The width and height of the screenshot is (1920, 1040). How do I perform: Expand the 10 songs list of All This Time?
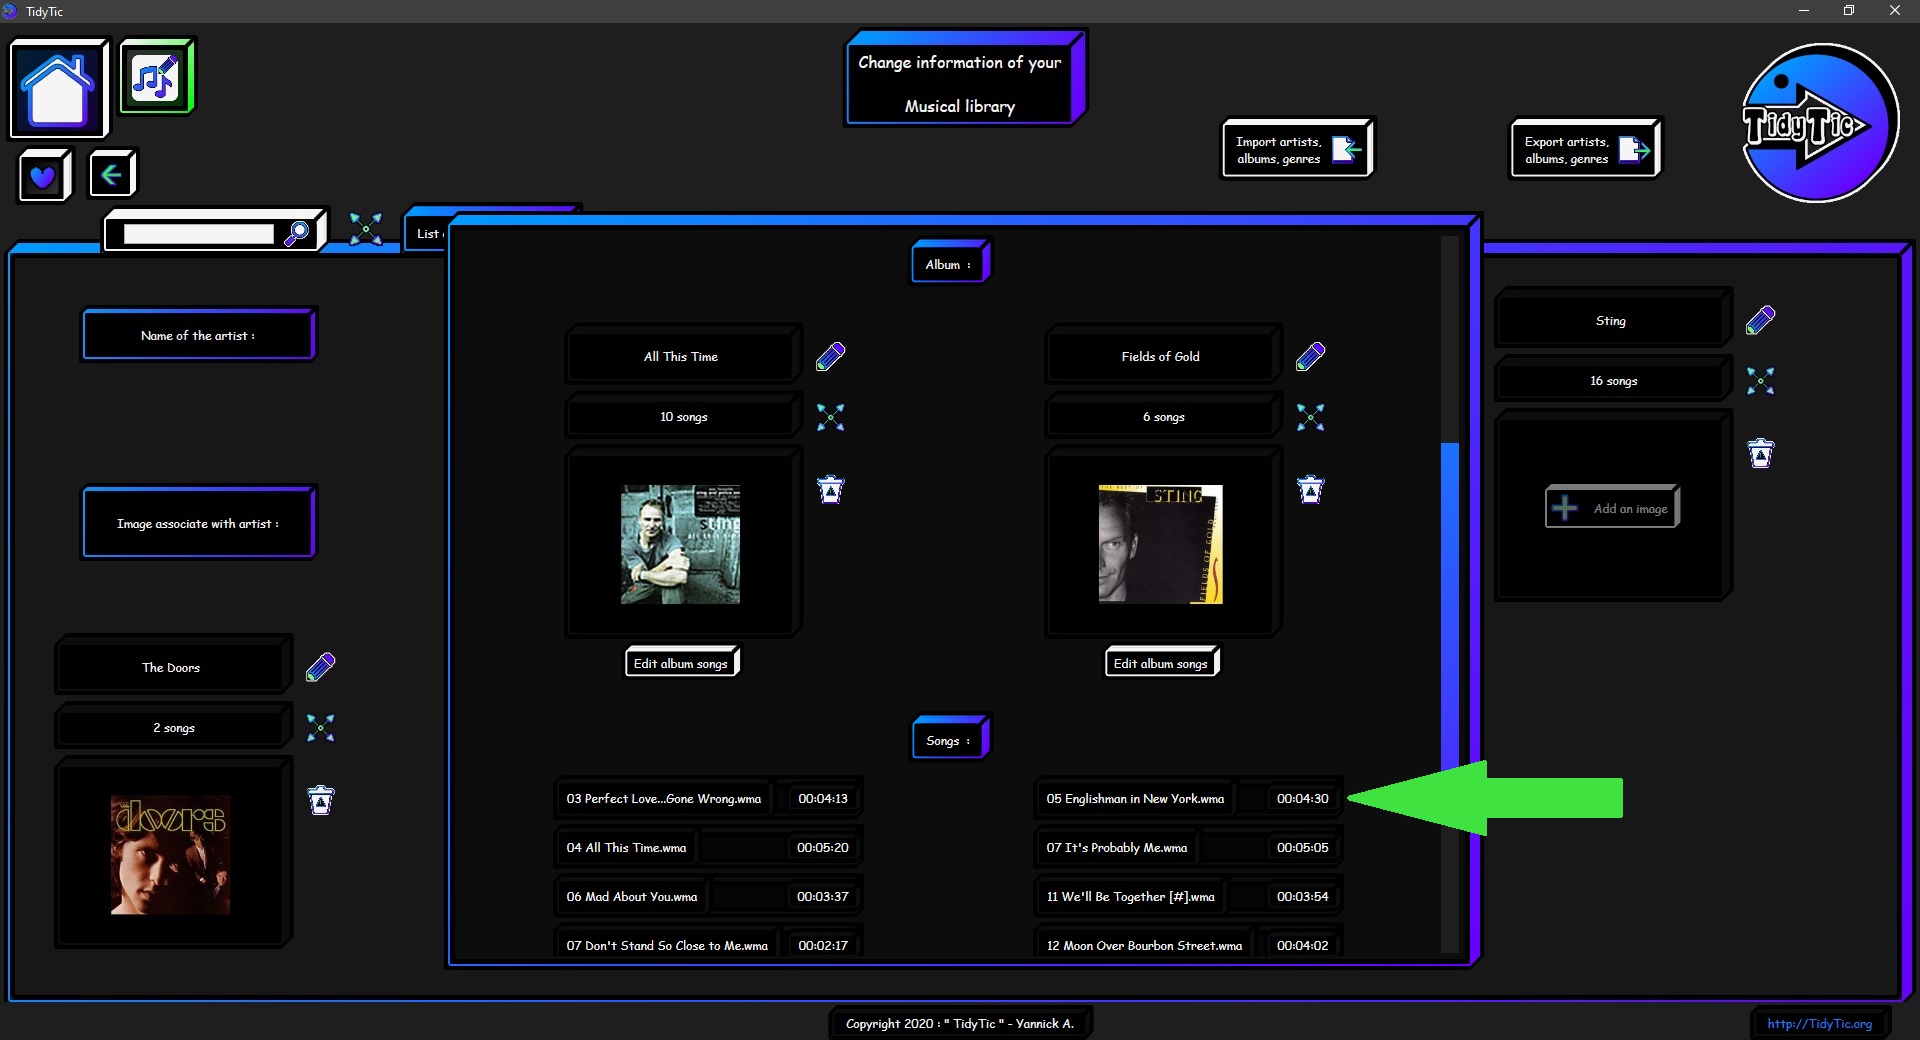[830, 417]
